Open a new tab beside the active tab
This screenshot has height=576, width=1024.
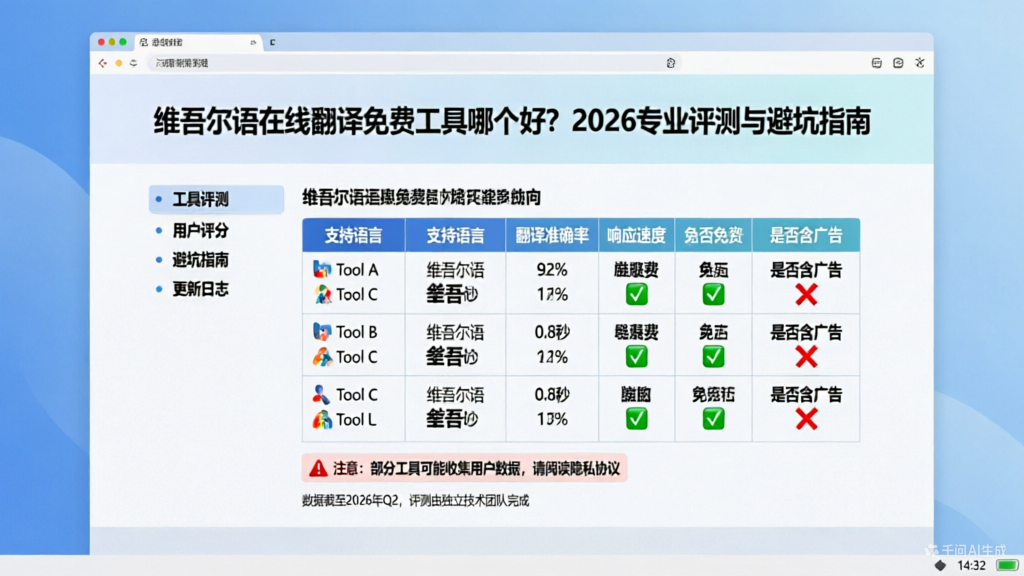272,42
